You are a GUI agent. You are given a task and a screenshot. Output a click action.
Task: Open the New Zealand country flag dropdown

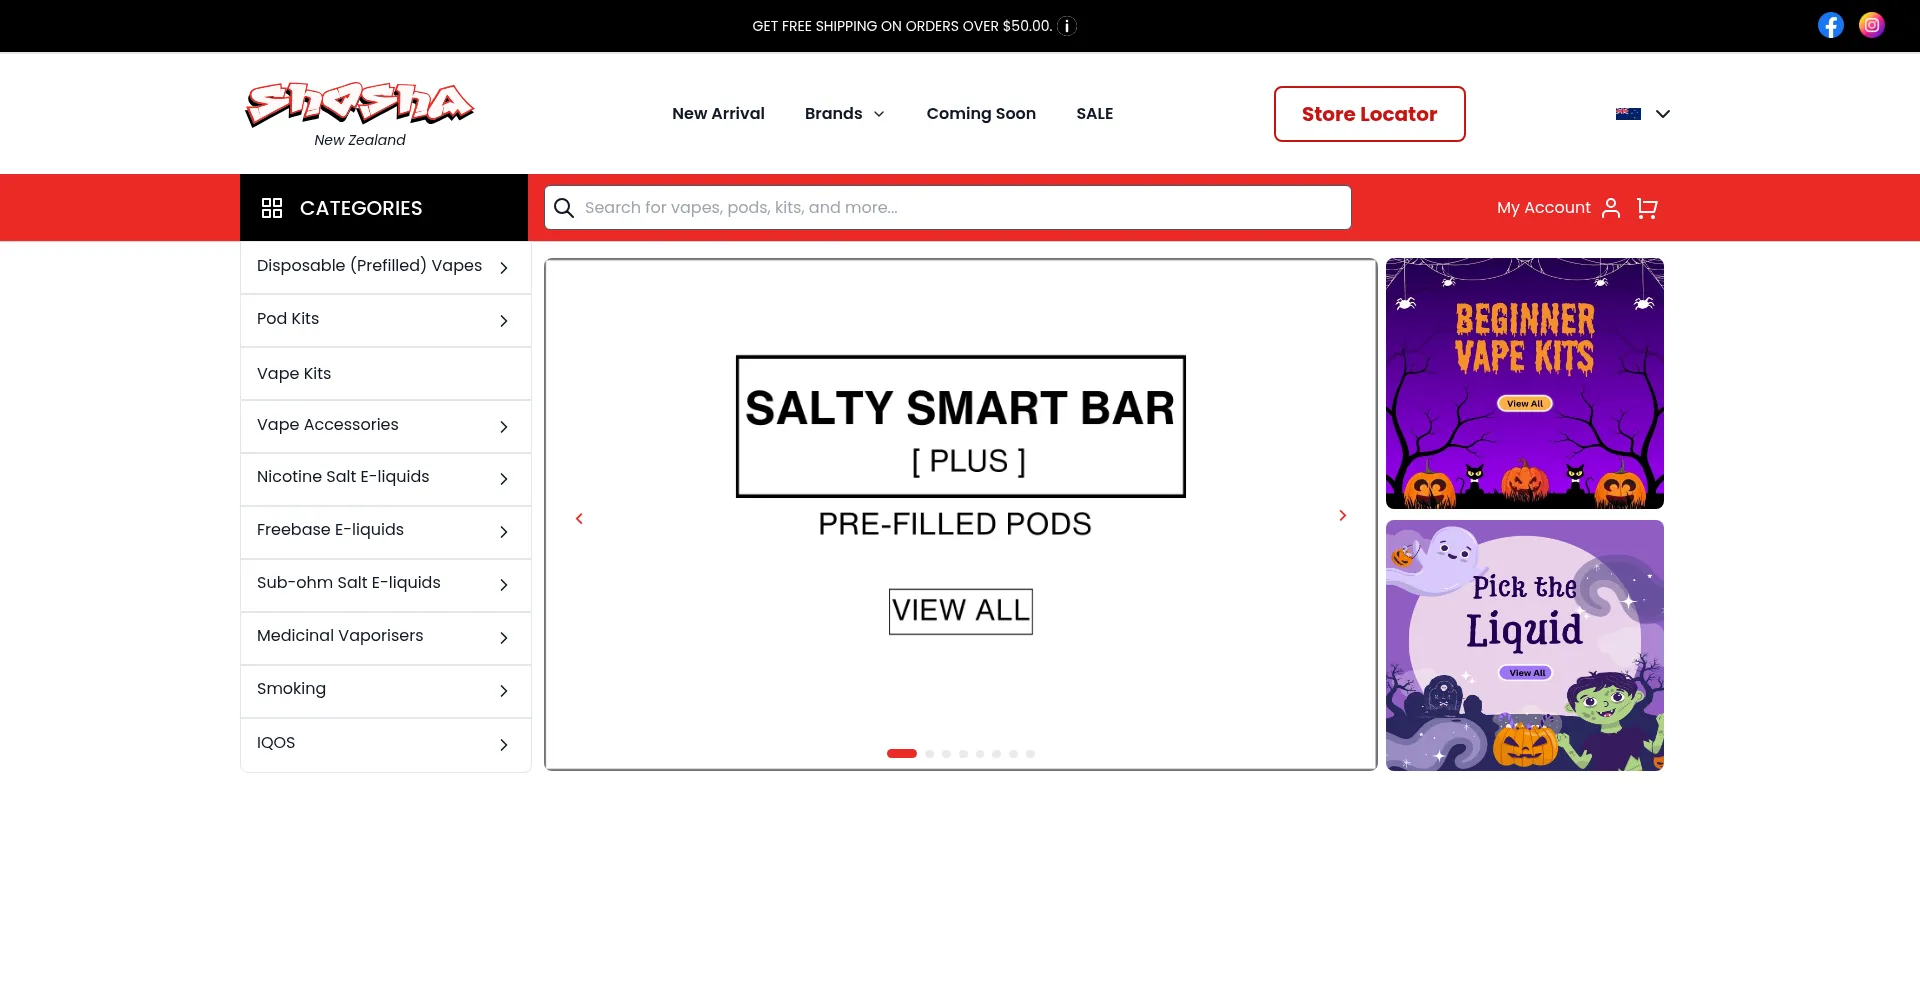point(1642,114)
